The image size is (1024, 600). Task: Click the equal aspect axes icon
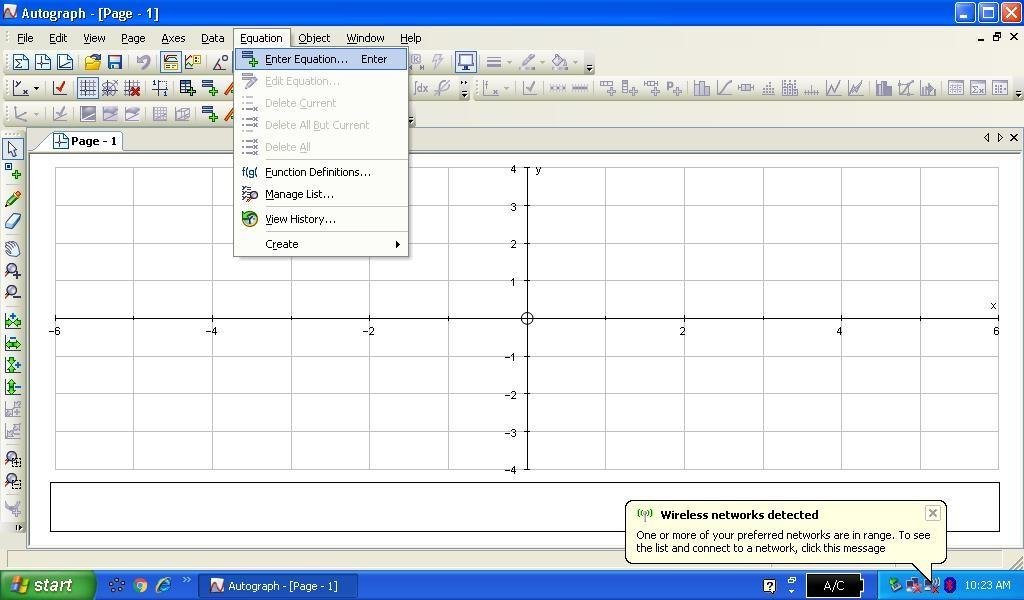[x=160, y=88]
